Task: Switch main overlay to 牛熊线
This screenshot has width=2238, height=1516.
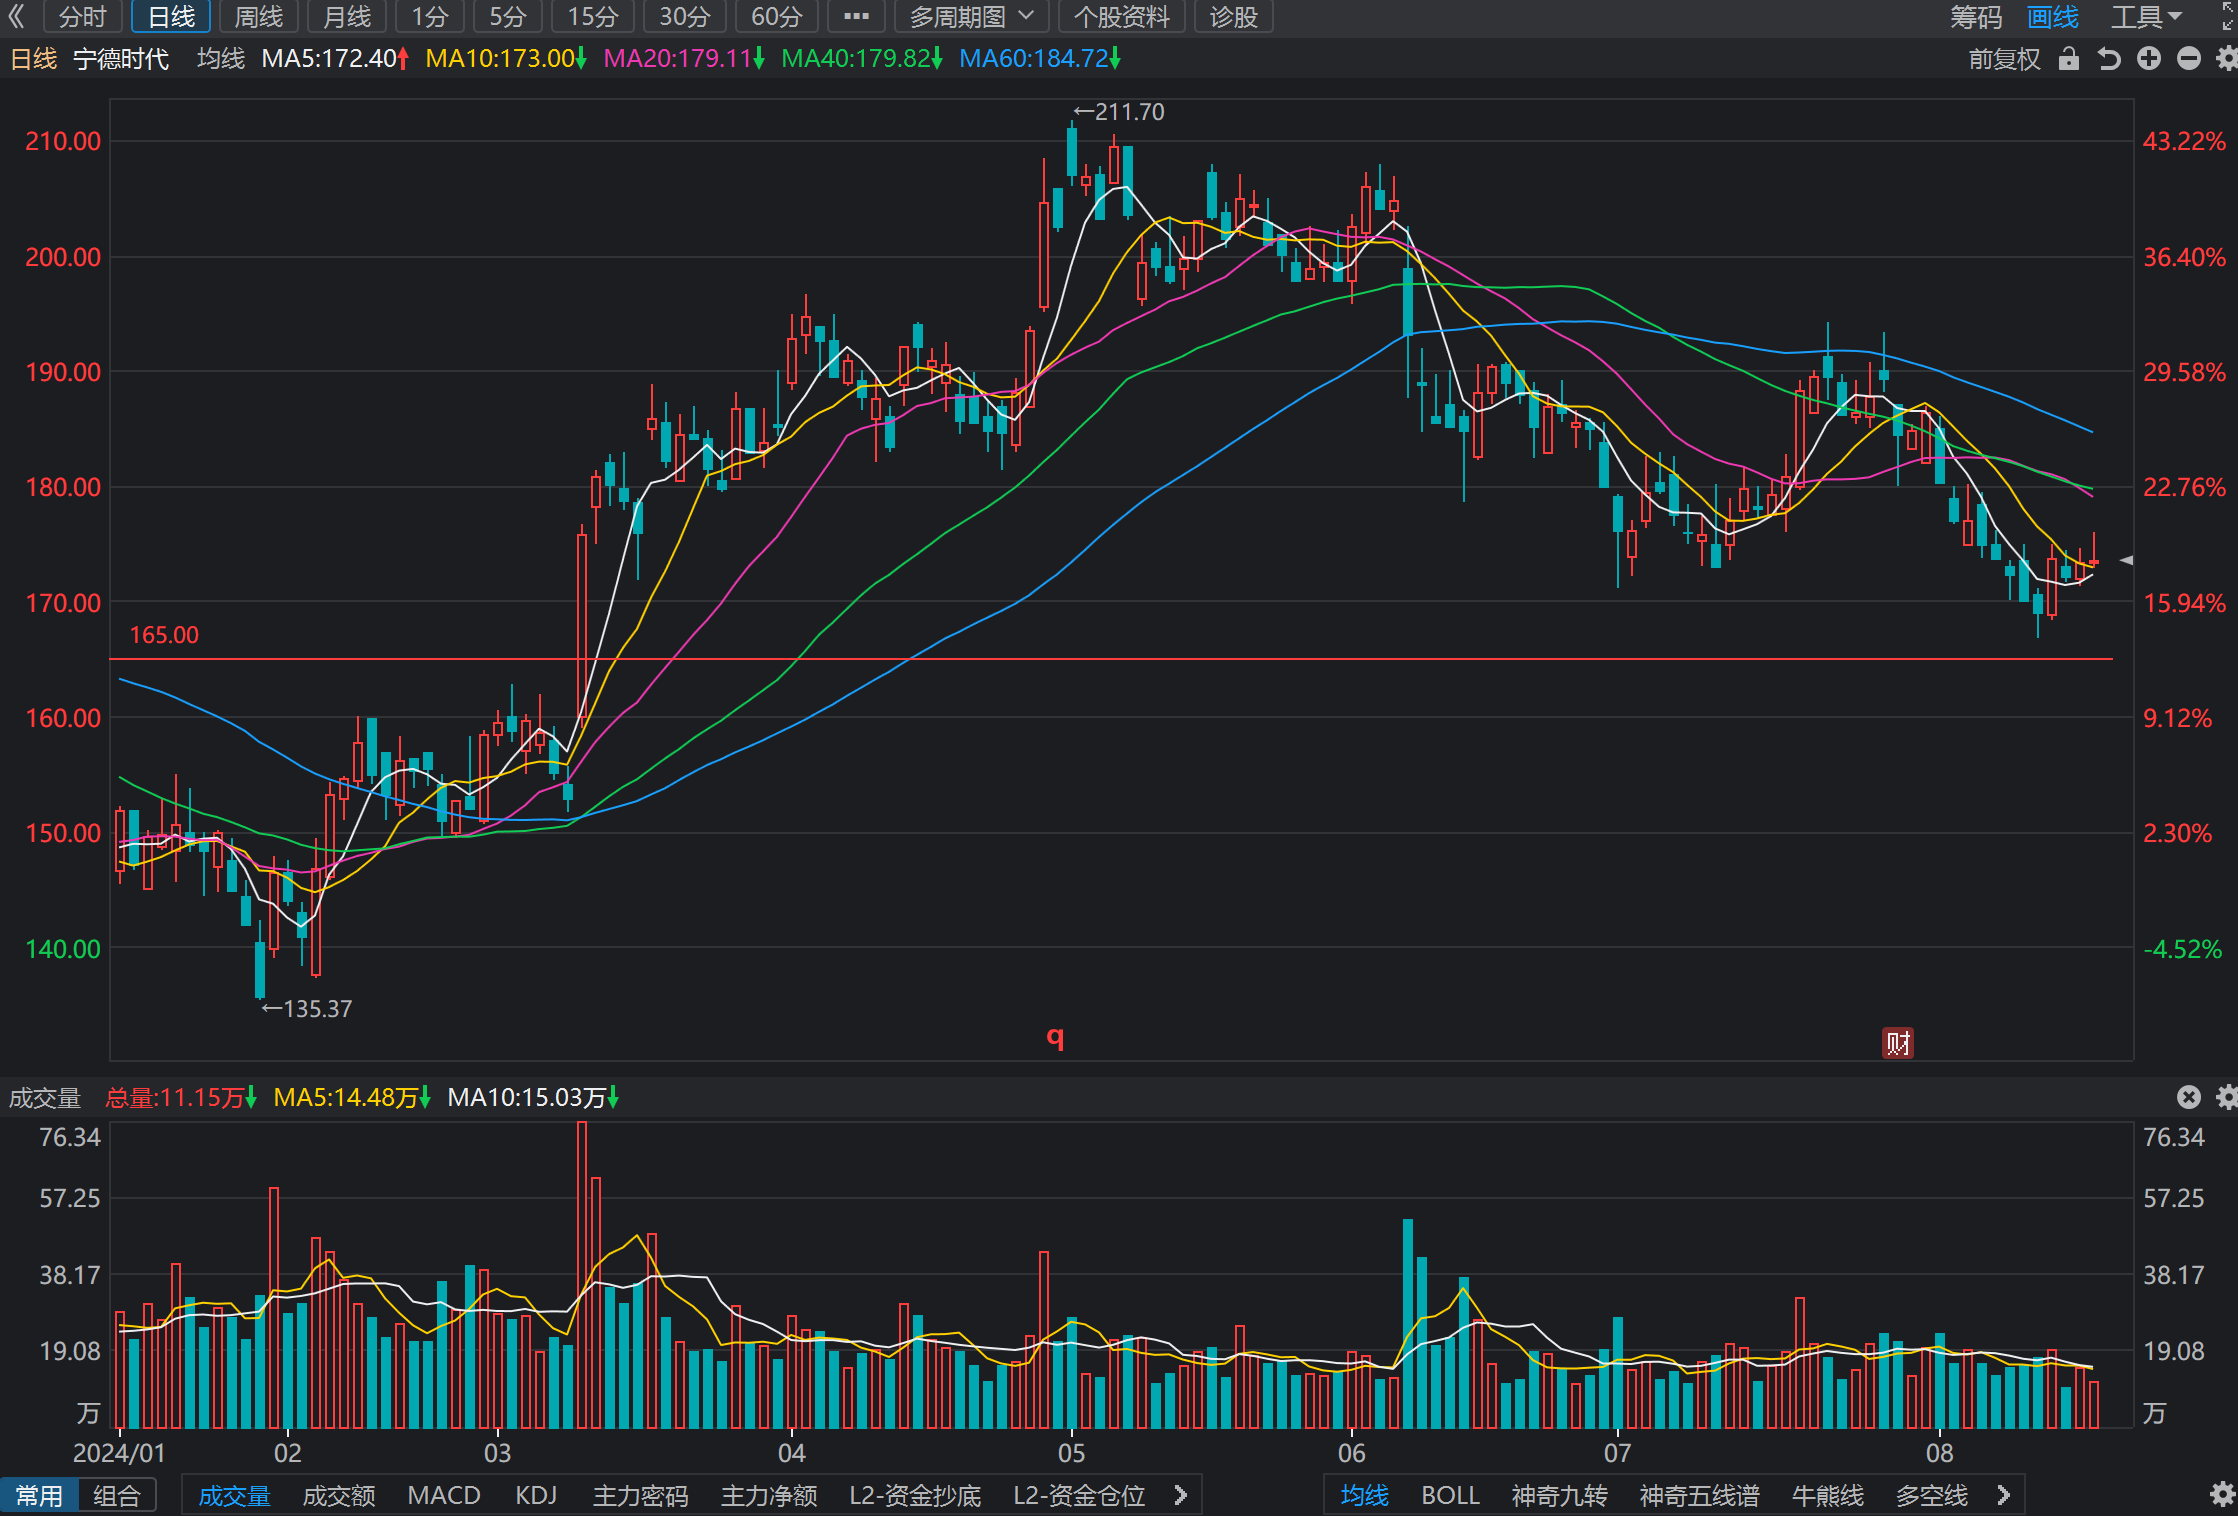Action: [1827, 1495]
